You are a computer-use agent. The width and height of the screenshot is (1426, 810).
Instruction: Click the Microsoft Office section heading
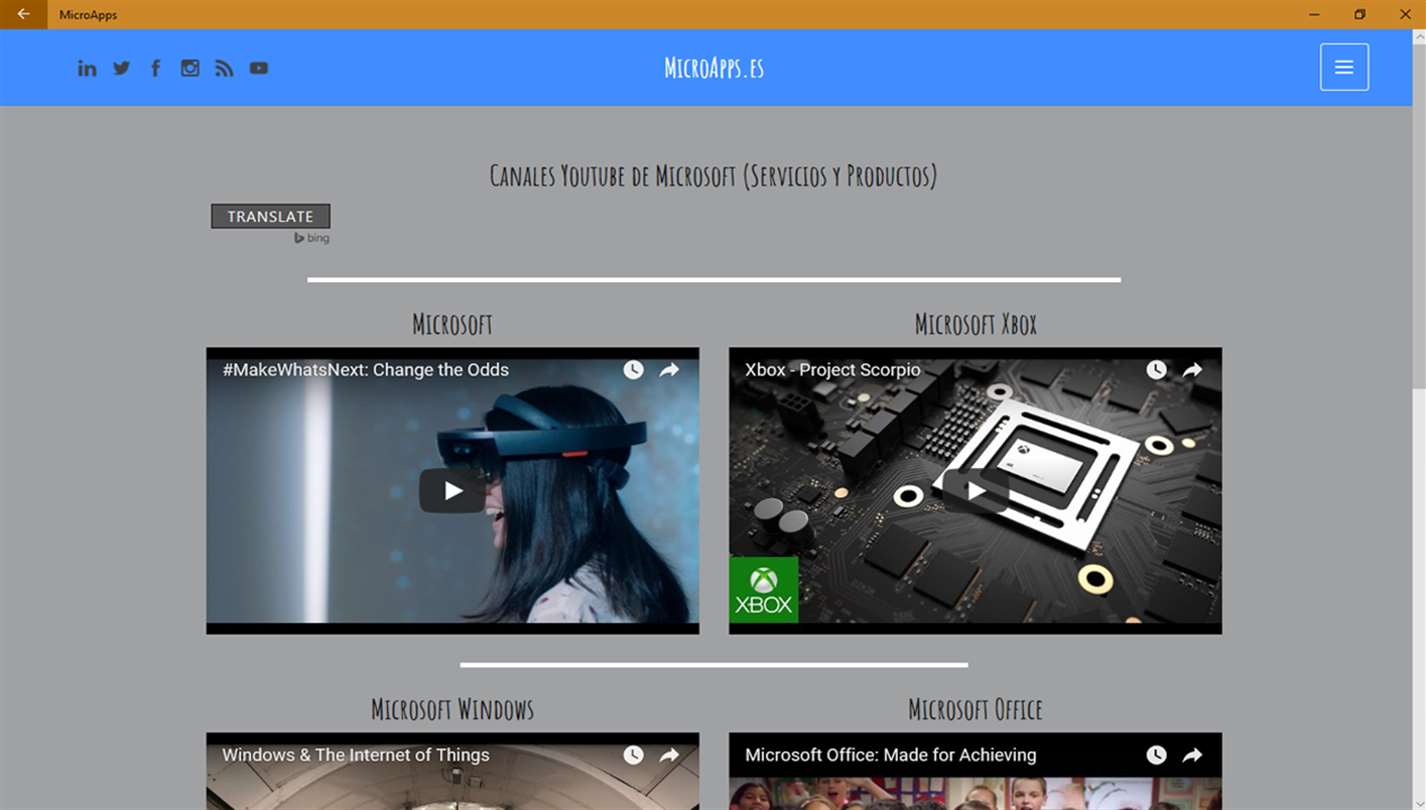[976, 709]
